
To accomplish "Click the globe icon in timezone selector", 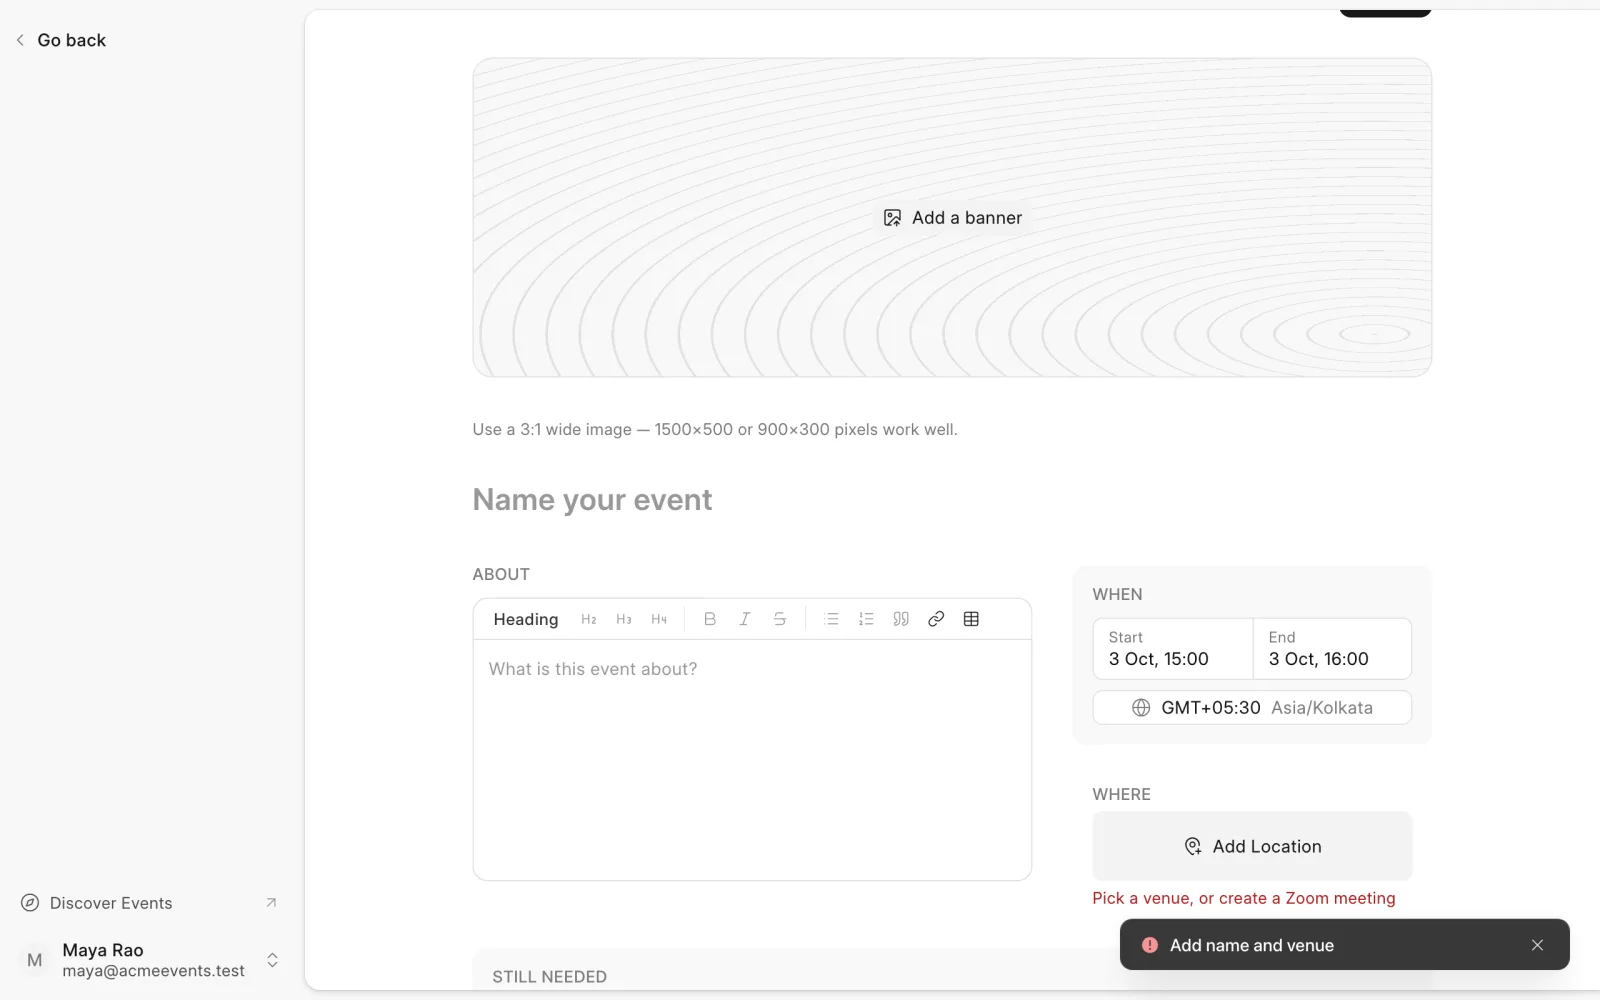I will (1141, 708).
